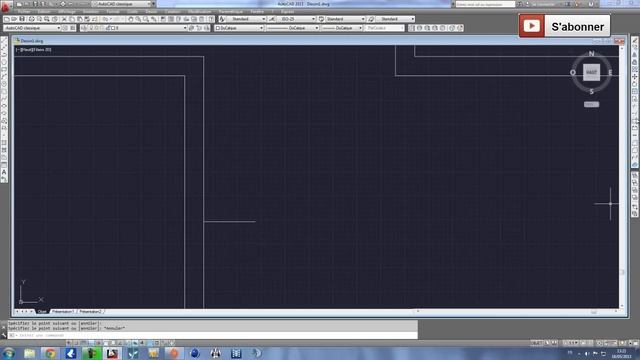Click the Filaire 2D visual style label
The image size is (640, 360).
pyautogui.click(x=42, y=50)
